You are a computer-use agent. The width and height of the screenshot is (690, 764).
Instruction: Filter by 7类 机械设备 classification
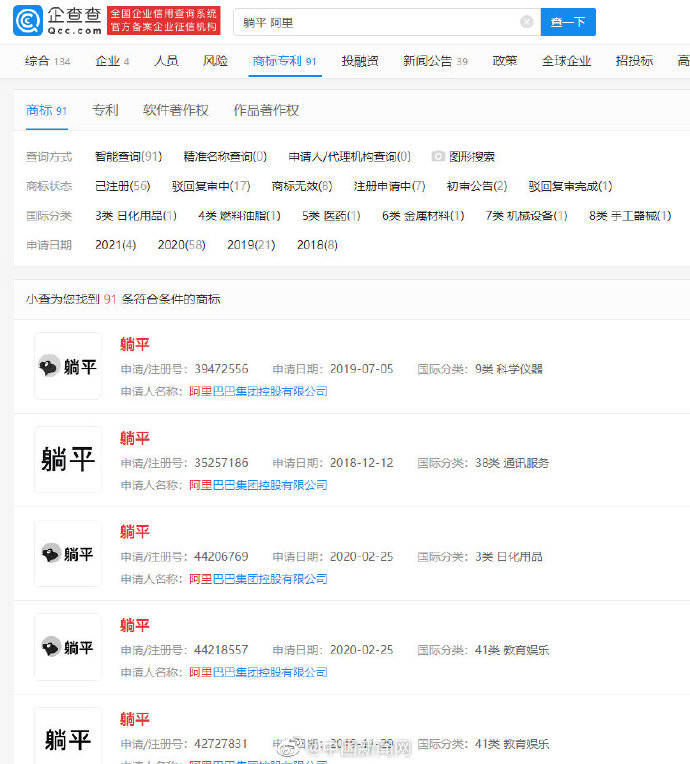pyautogui.click(x=526, y=215)
